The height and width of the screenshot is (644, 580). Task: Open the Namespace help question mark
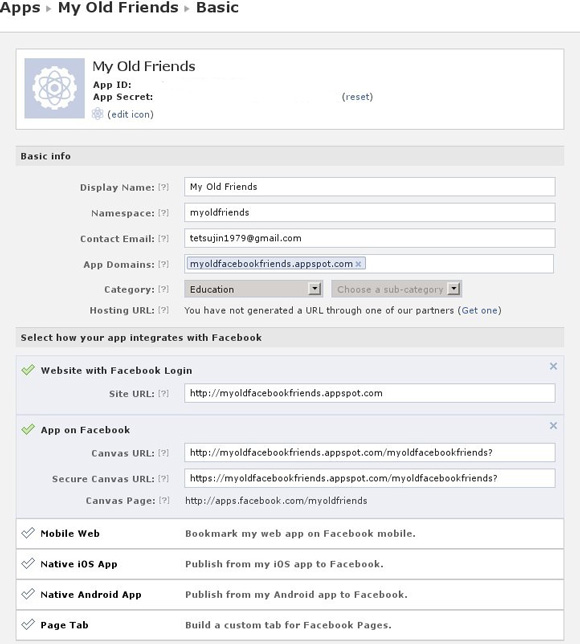pos(163,213)
